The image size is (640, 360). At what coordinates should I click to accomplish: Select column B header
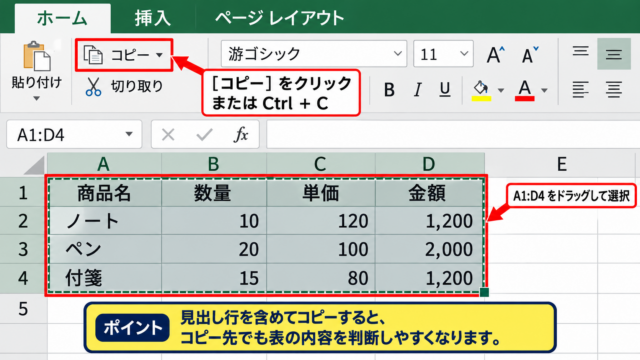pos(214,164)
